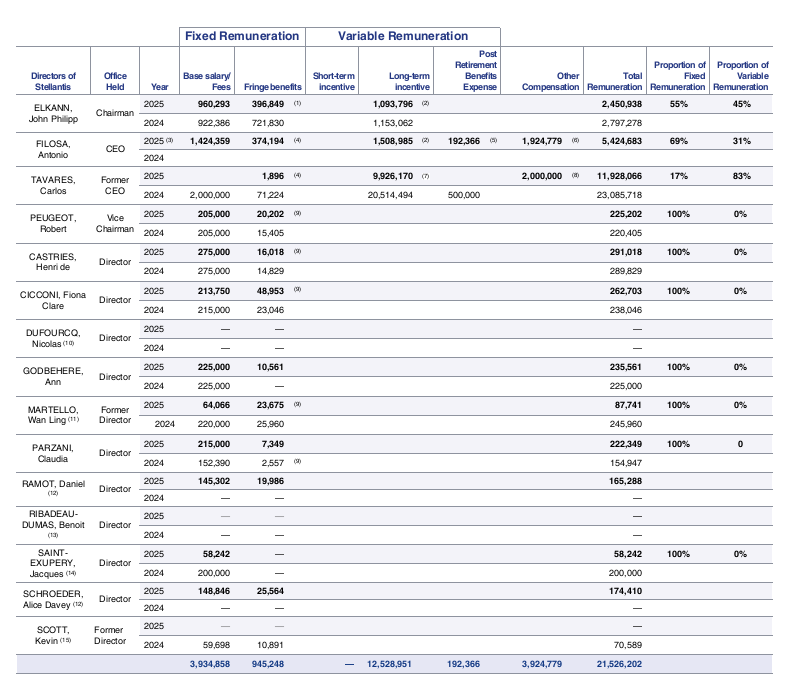
Task: Click footnote 7 next to 9,926,170
Action: tap(425, 176)
